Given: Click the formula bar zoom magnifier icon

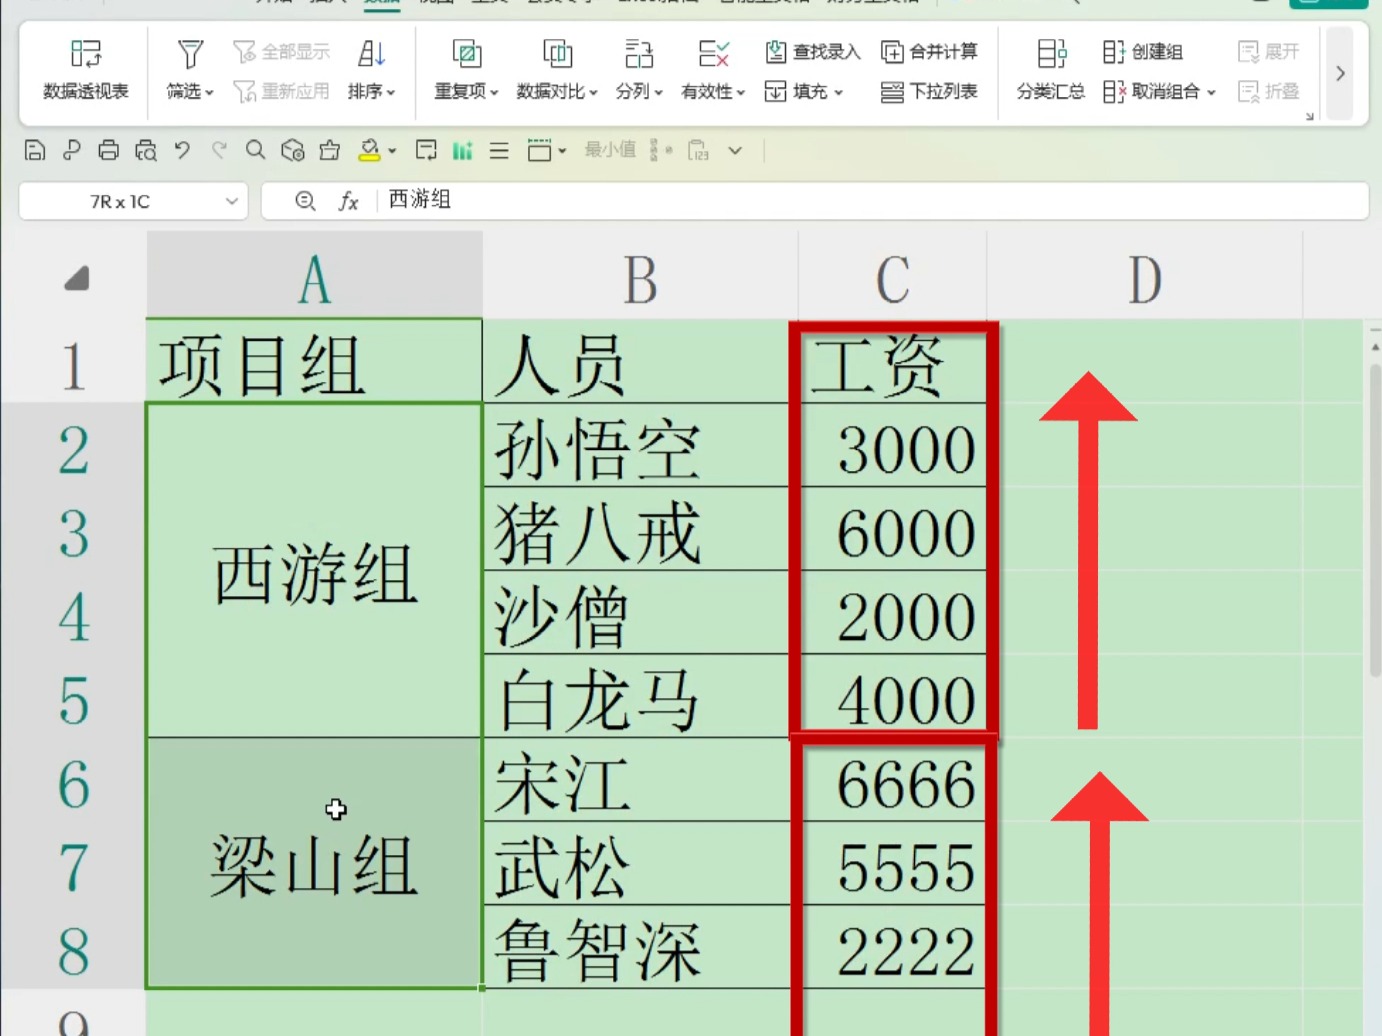Looking at the screenshot, I should tap(305, 201).
